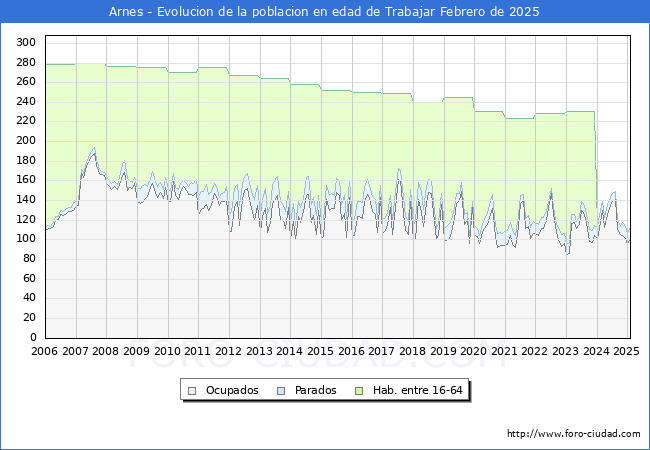The image size is (650, 450).
Task: Click the 2009 x-axis year label
Action: (136, 351)
